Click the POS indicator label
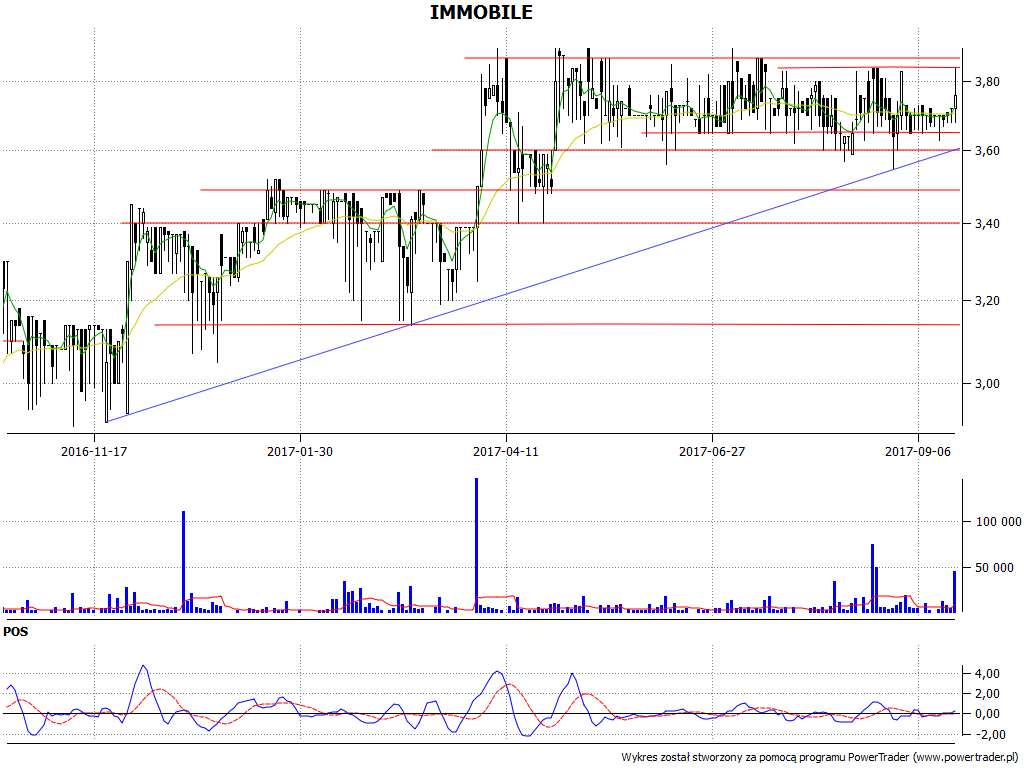Screen dimensions: 1024x768 16,632
